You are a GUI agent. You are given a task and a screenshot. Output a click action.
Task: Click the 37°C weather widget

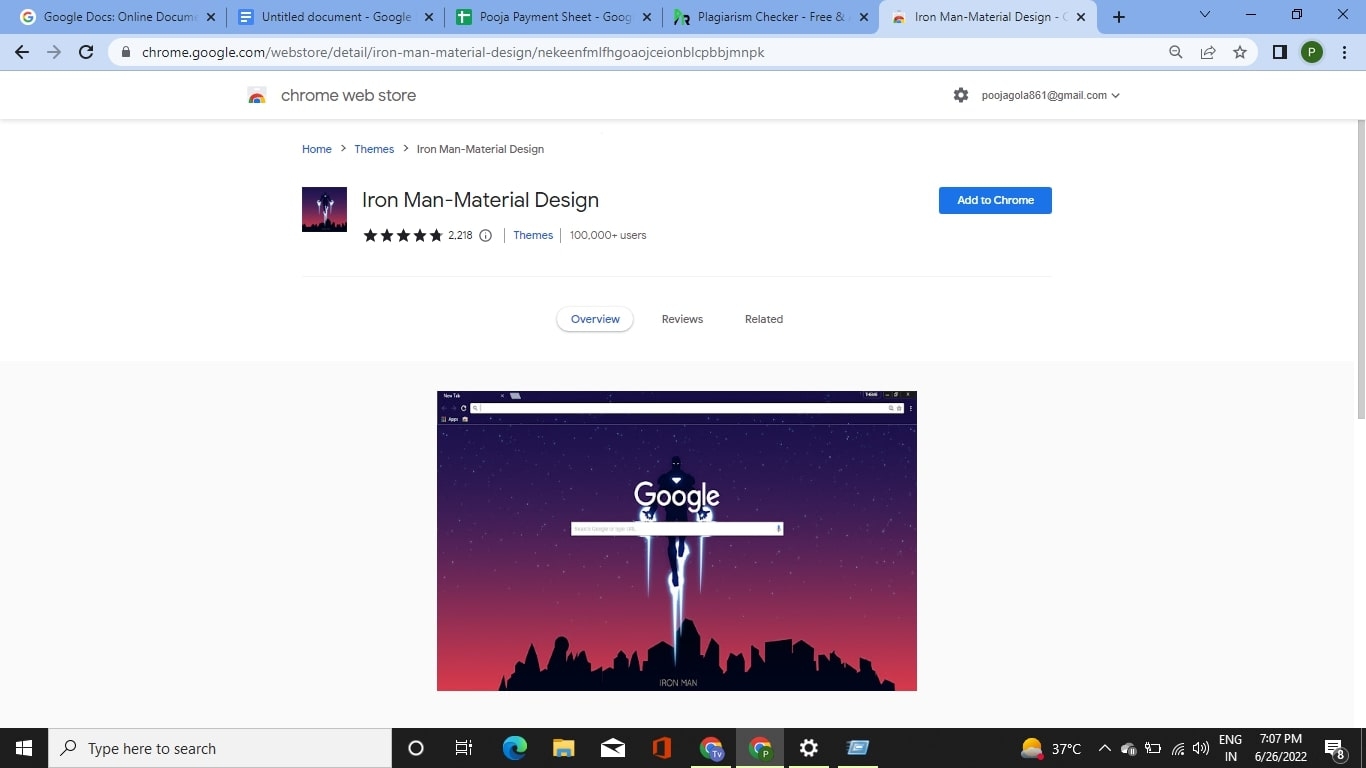(1051, 748)
